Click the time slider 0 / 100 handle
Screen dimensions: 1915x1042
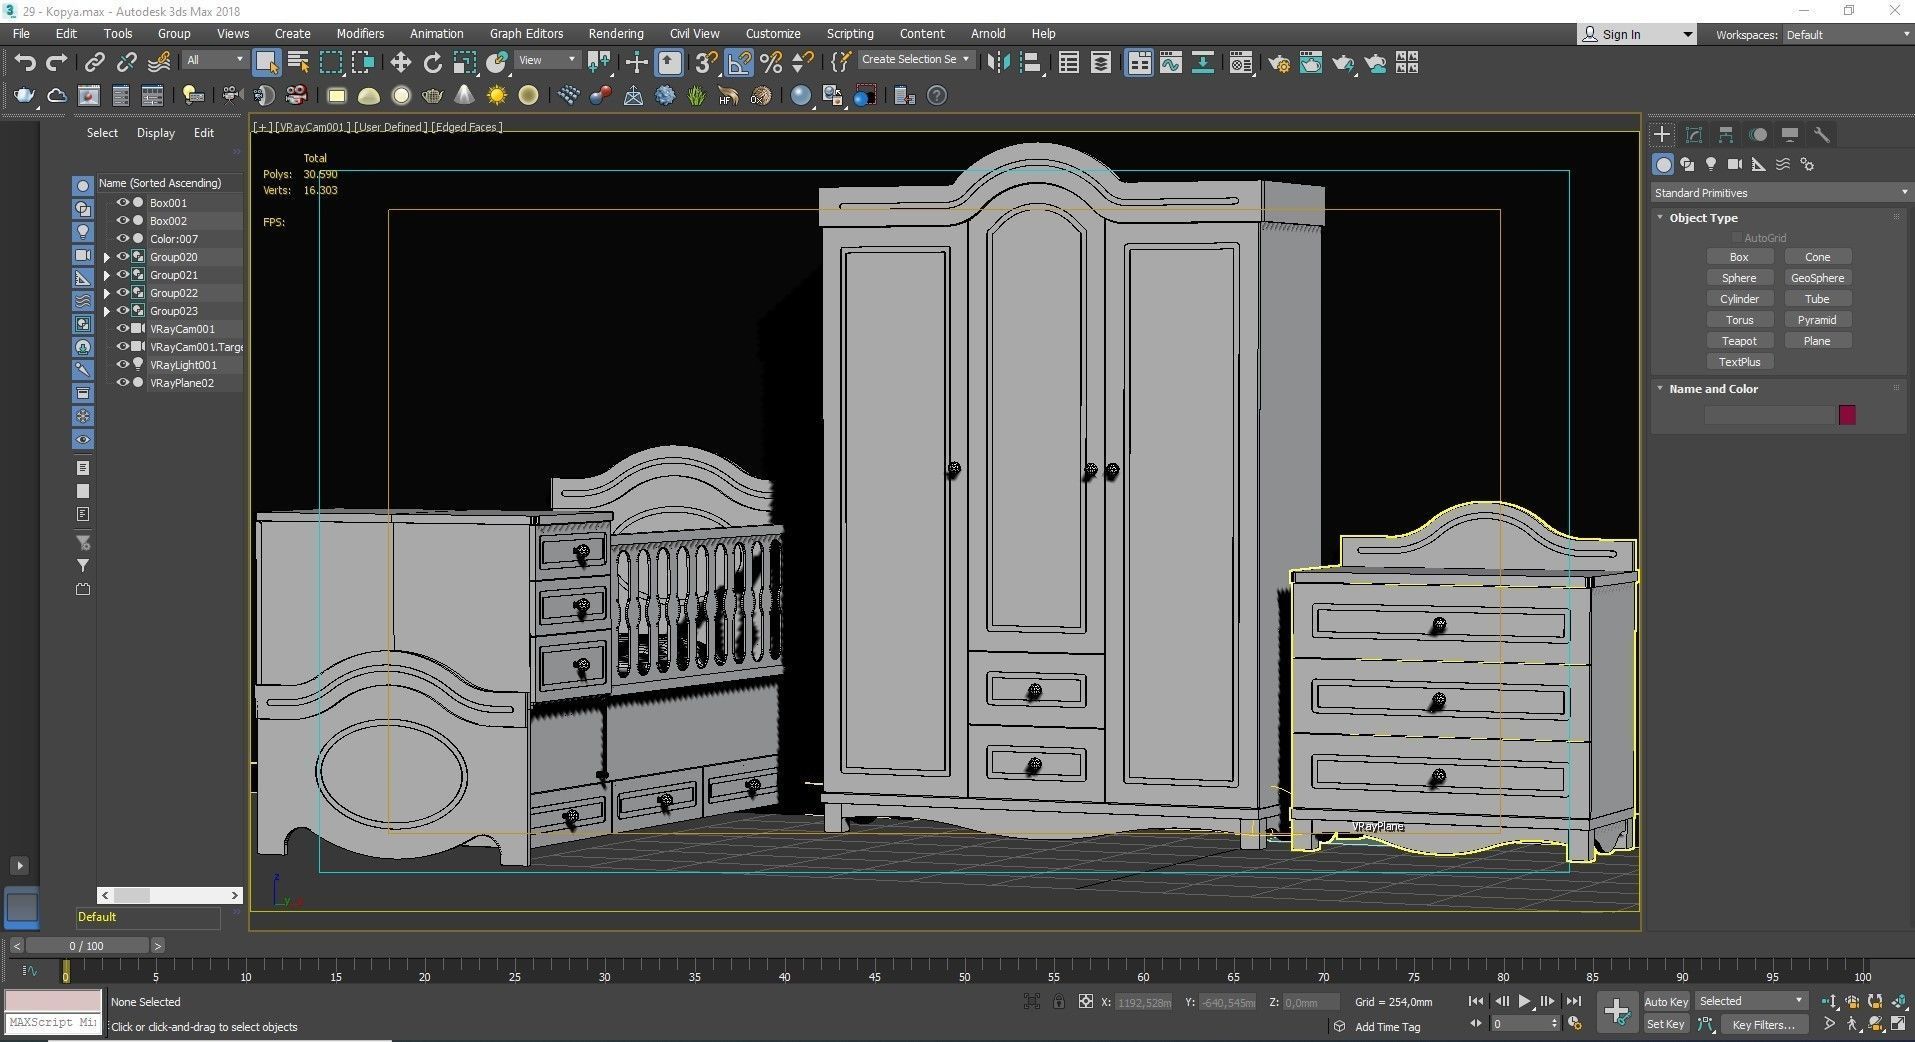87,945
